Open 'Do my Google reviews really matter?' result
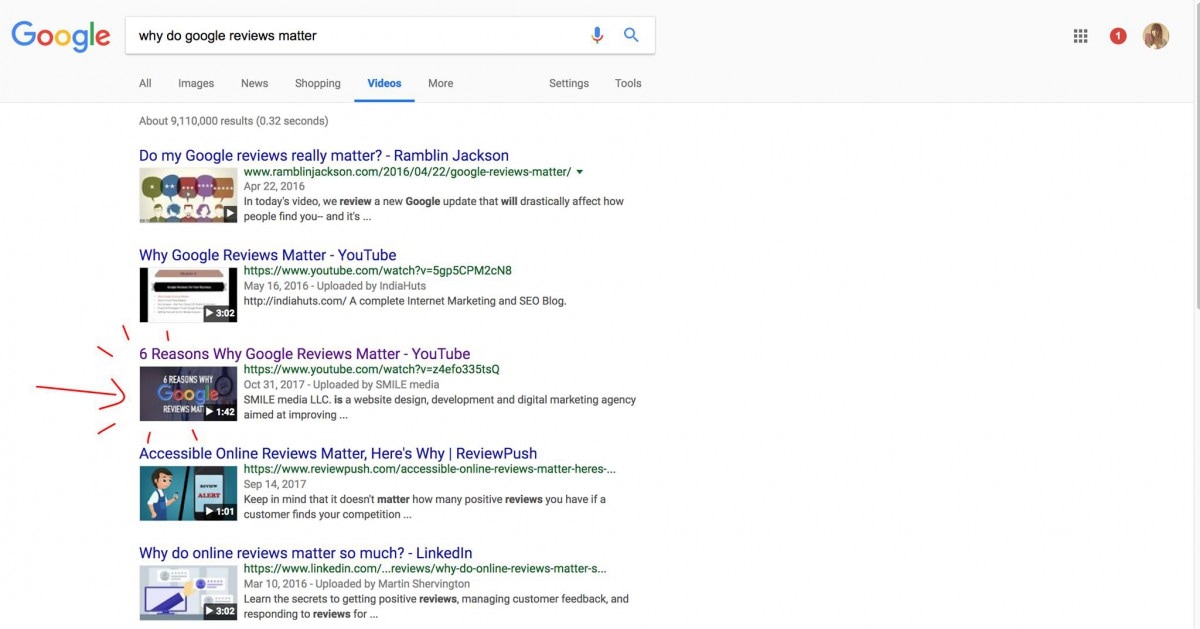Image resolution: width=1200 pixels, height=629 pixels. 324,155
